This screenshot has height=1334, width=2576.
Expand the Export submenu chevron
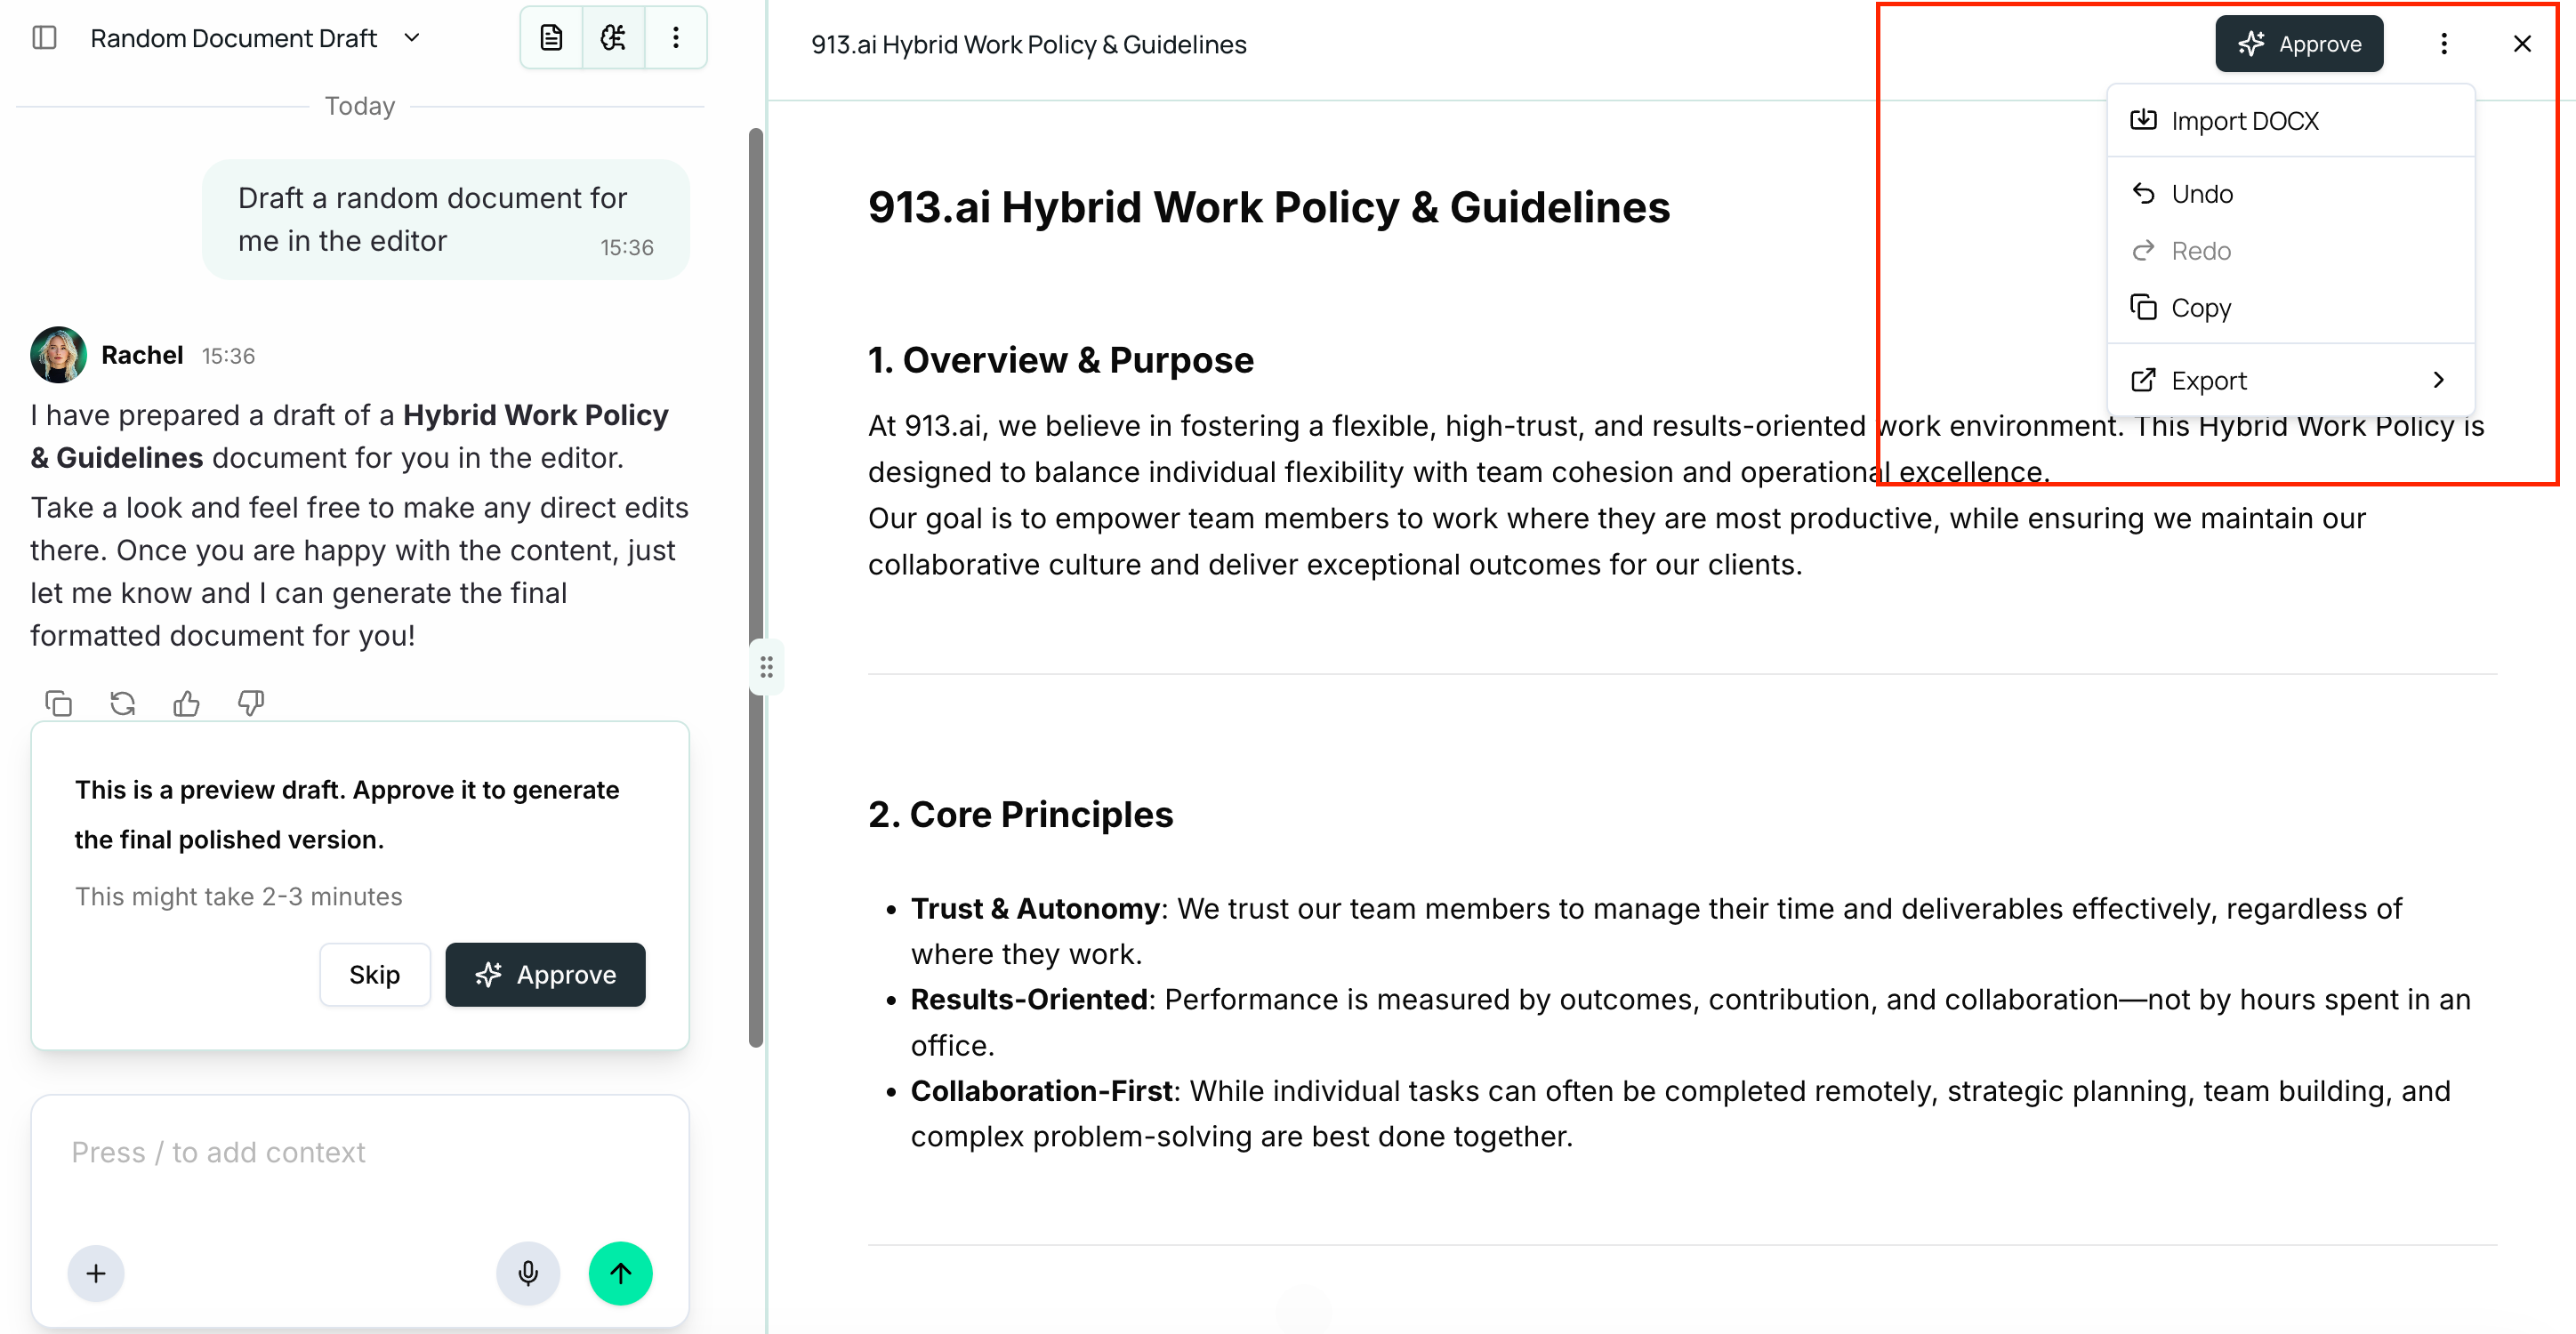coord(2439,380)
